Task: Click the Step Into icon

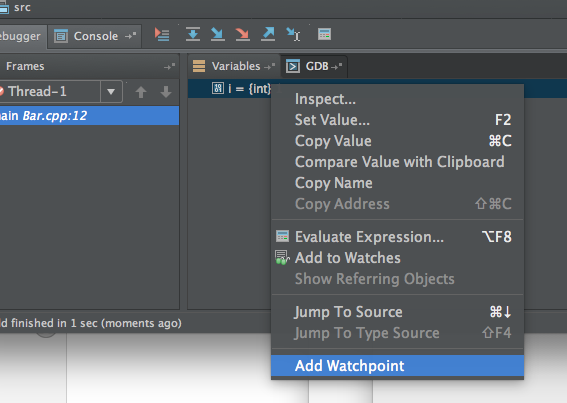Action: click(218, 34)
